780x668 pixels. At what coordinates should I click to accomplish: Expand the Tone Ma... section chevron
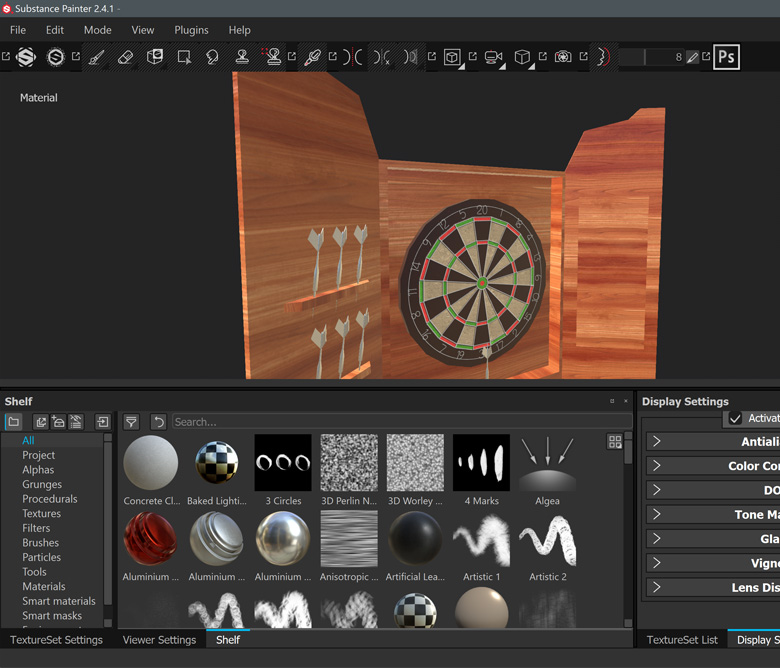click(x=657, y=514)
